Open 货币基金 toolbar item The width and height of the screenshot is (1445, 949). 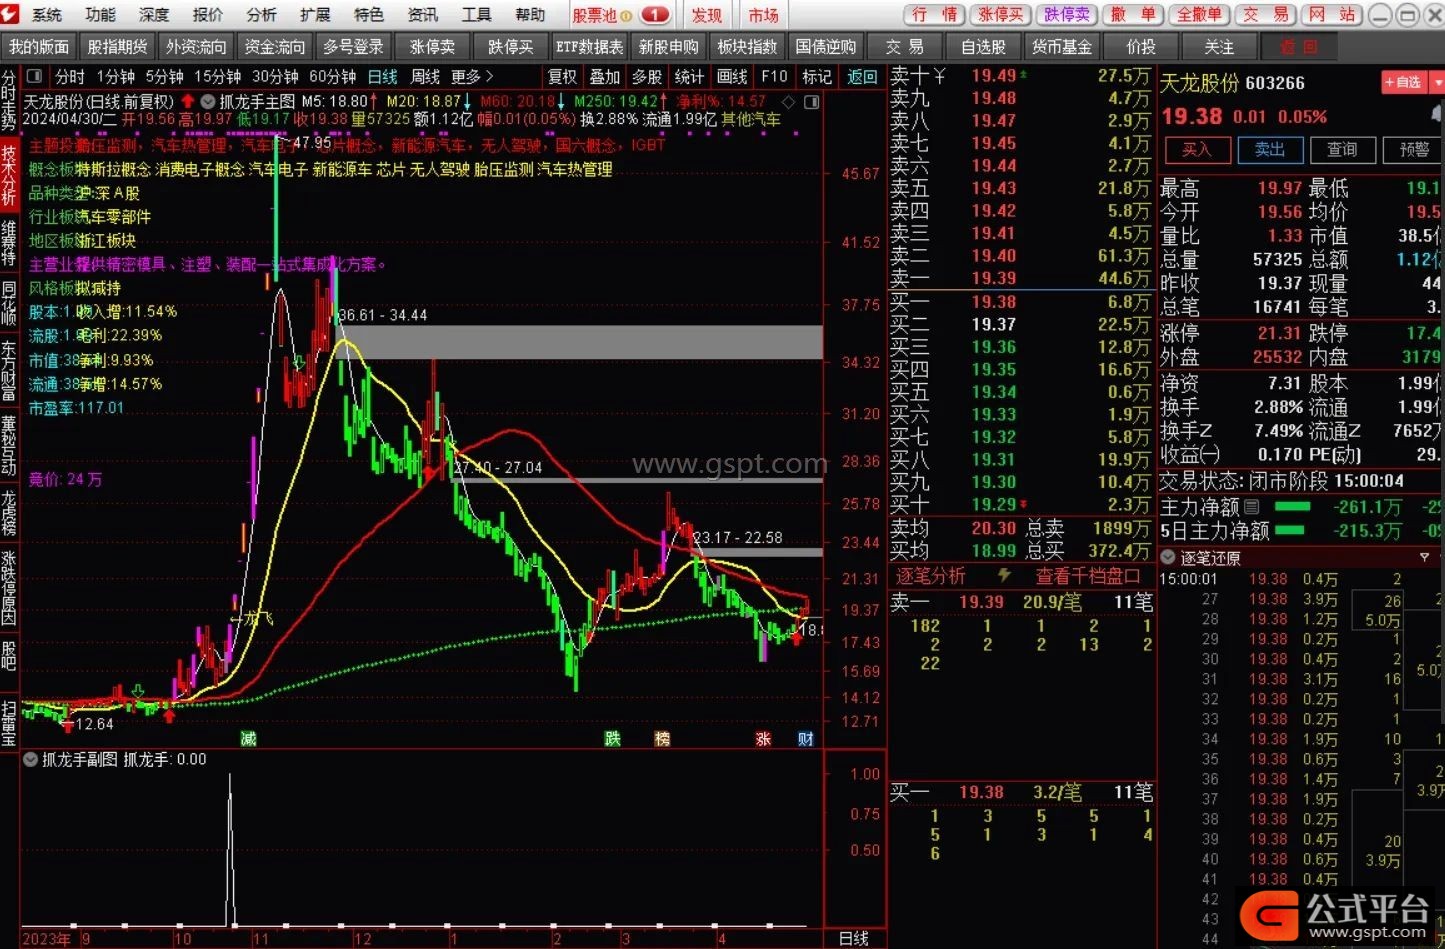[1062, 47]
